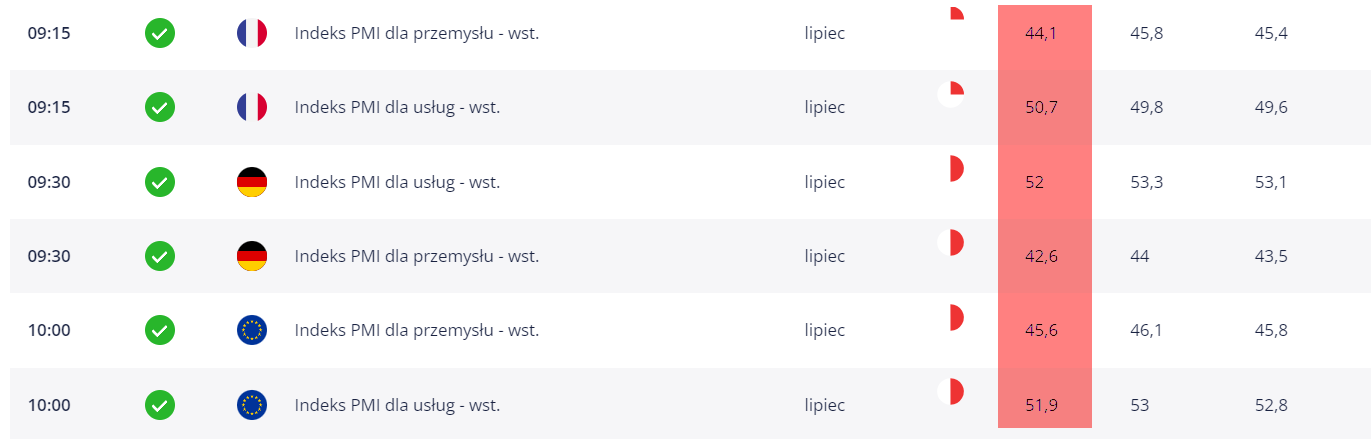Viewport: 1371px width, 439px height.
Task: Click German flag on 09:30 przemysłu row
Action: pyautogui.click(x=252, y=256)
